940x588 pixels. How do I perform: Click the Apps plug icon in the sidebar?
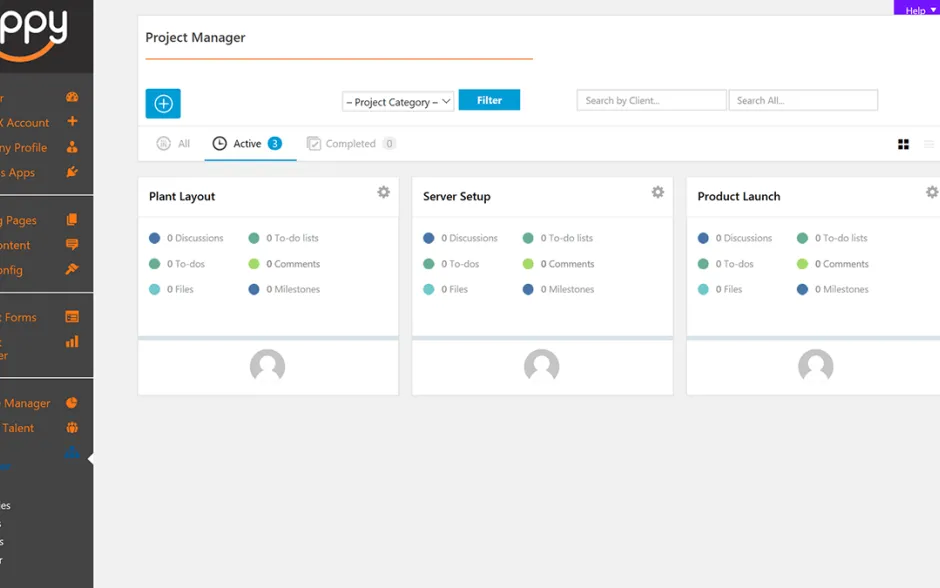(72, 172)
